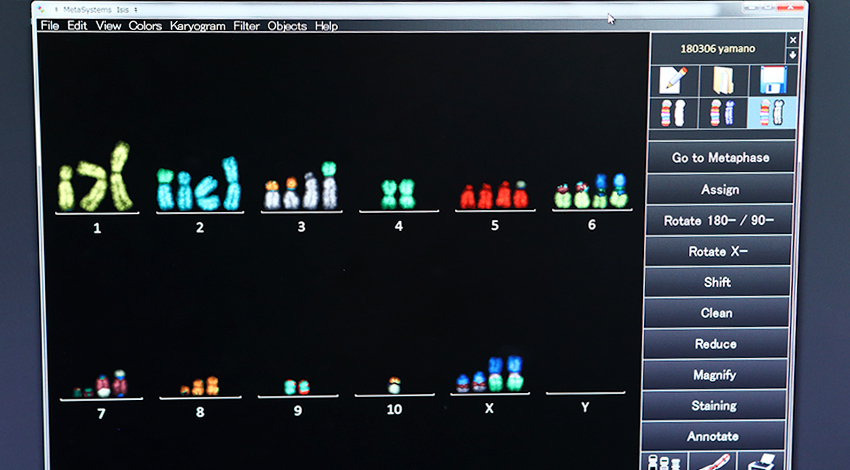
Task: Click the Rotate 180- / 90- button
Action: (x=719, y=220)
